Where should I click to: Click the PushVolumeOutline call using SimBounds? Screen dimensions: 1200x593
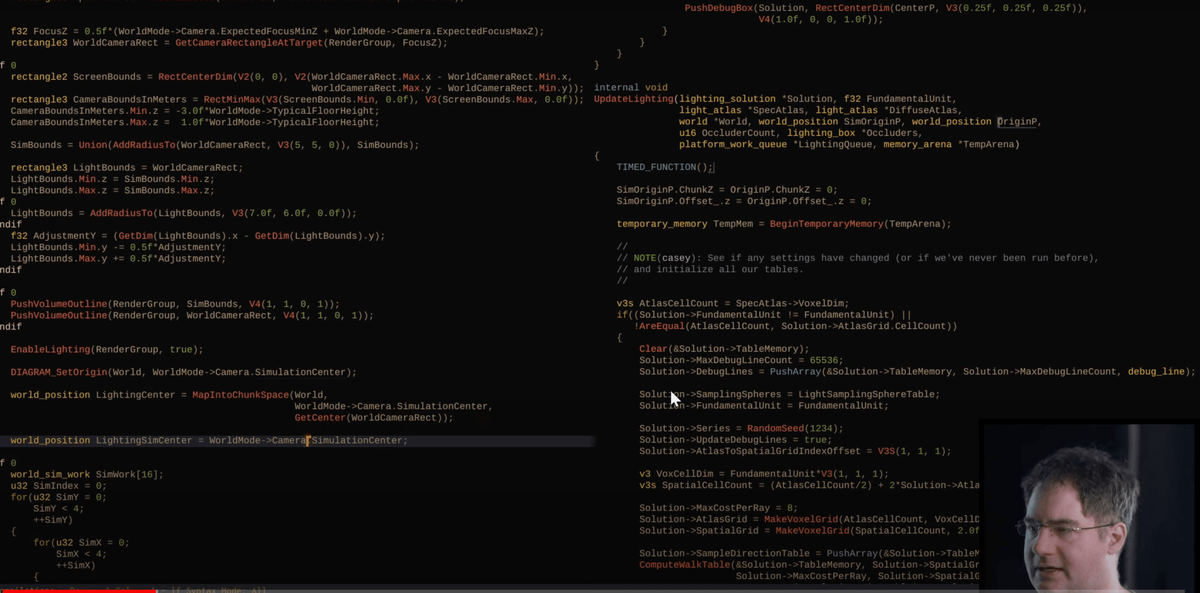[x=175, y=304]
